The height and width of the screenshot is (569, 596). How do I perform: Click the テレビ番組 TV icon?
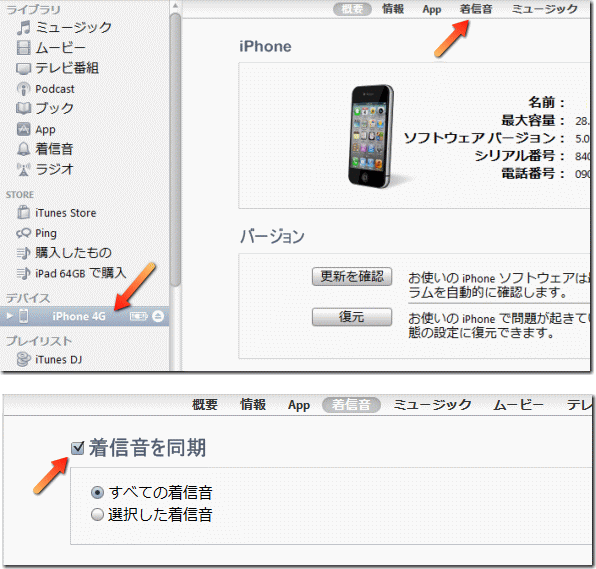(24, 68)
